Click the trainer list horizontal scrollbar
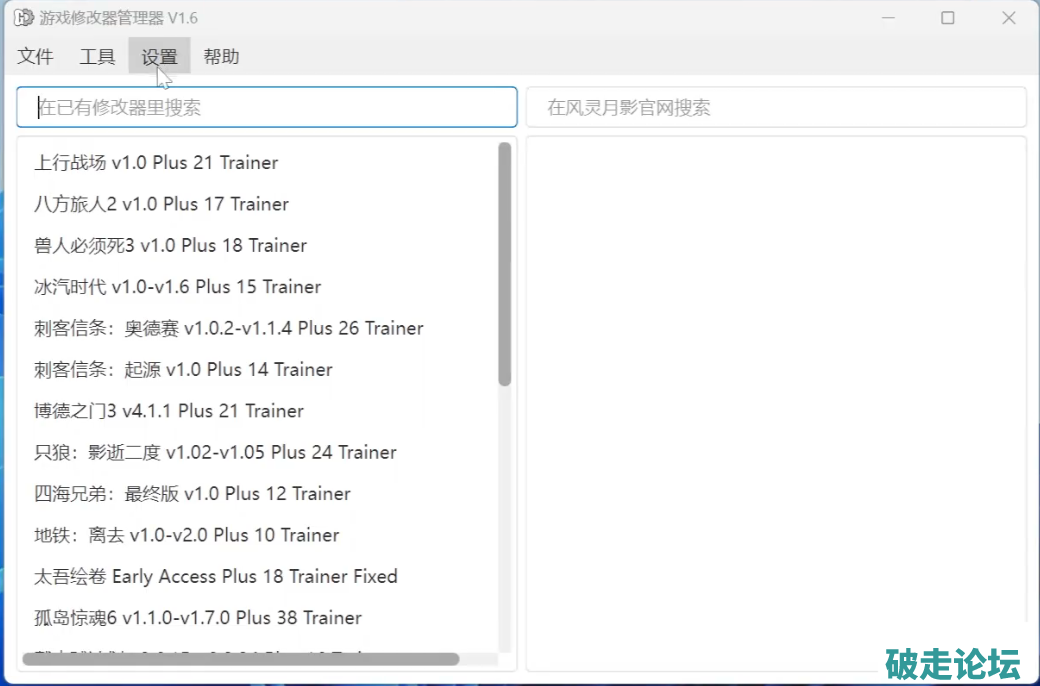Image resolution: width=1040 pixels, height=686 pixels. coord(240,659)
